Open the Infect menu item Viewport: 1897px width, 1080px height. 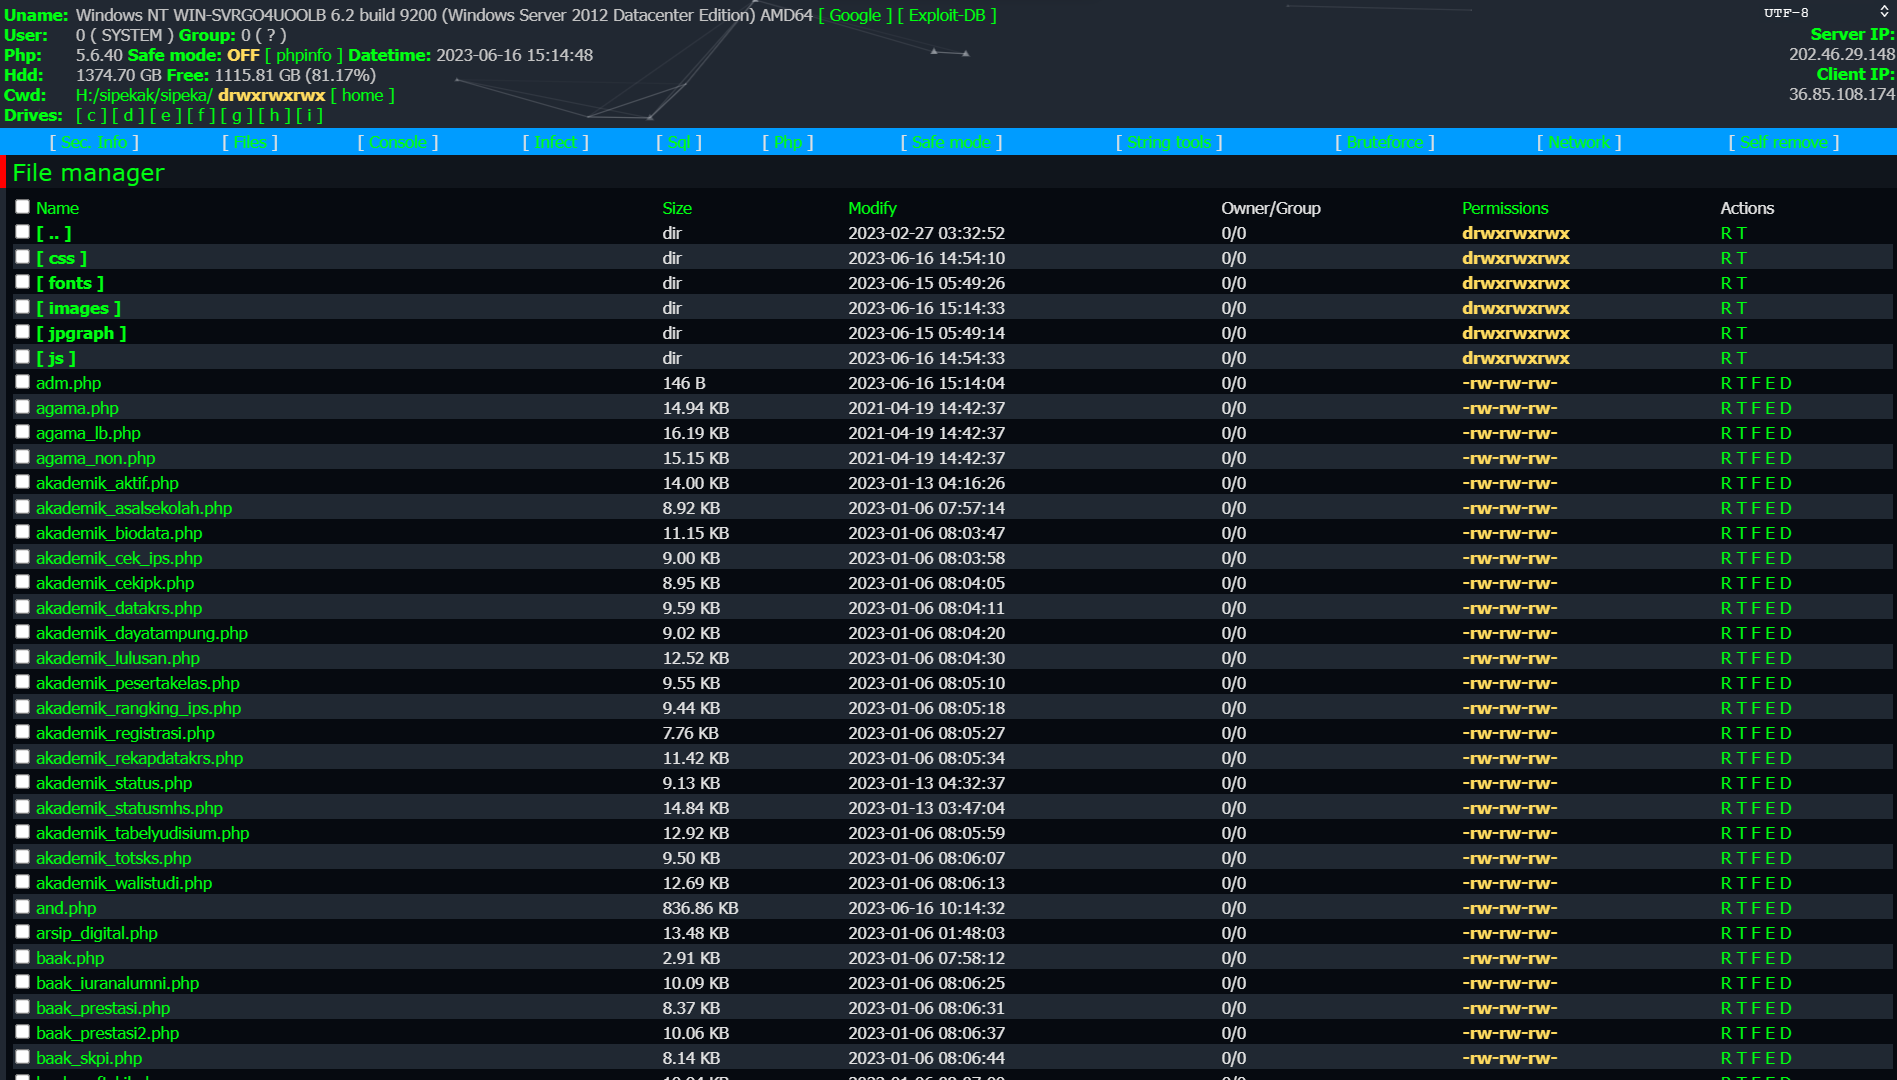pos(555,142)
